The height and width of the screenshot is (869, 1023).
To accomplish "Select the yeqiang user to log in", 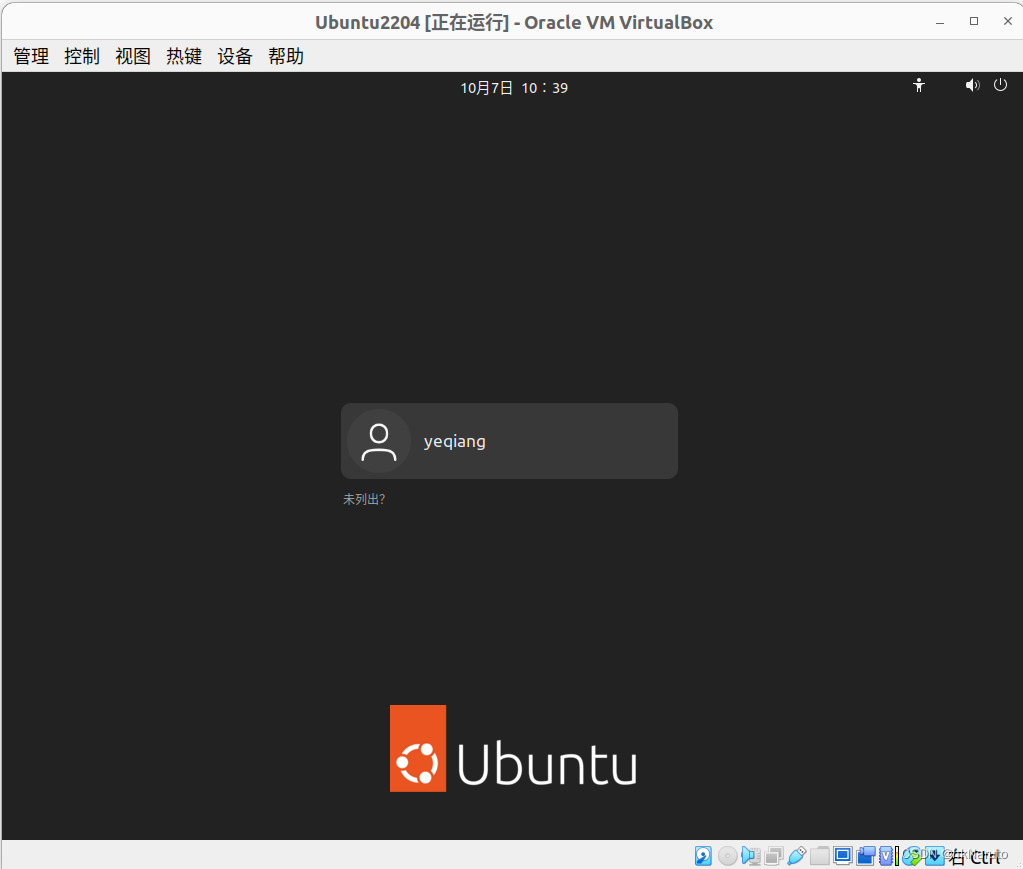I will (x=510, y=441).
